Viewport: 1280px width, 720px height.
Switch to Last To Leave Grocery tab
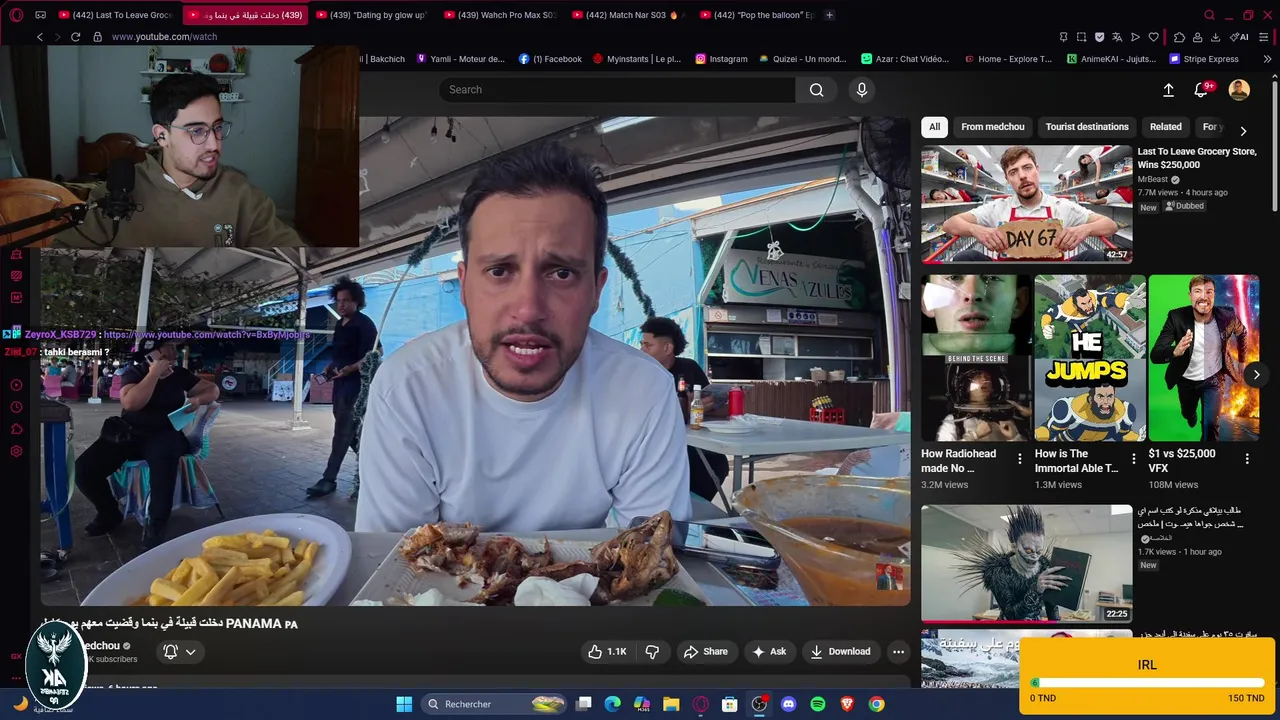click(x=117, y=15)
